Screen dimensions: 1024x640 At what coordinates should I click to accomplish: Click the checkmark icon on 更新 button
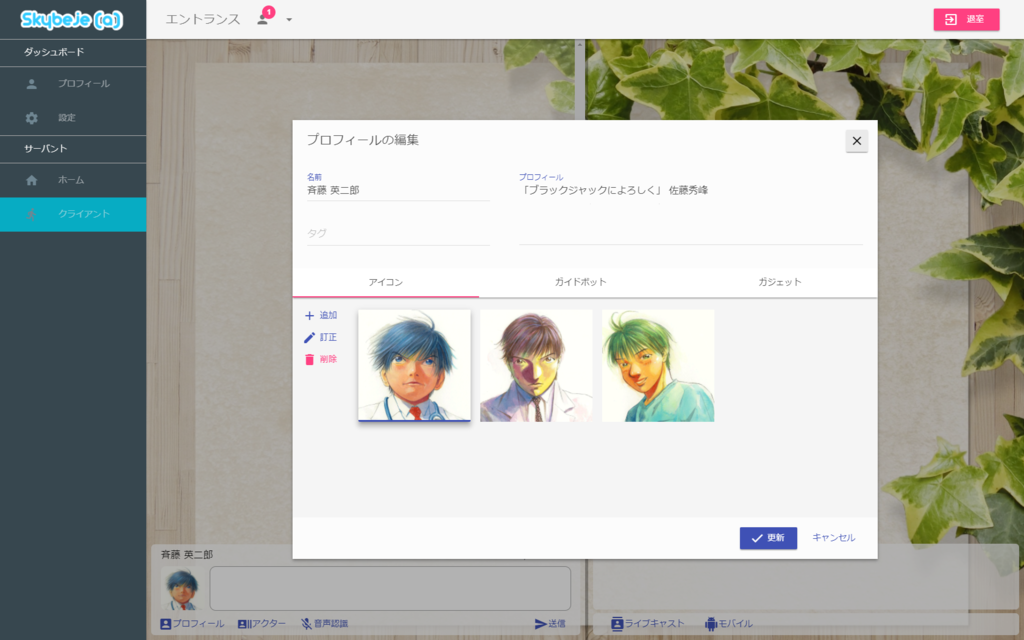click(x=757, y=538)
